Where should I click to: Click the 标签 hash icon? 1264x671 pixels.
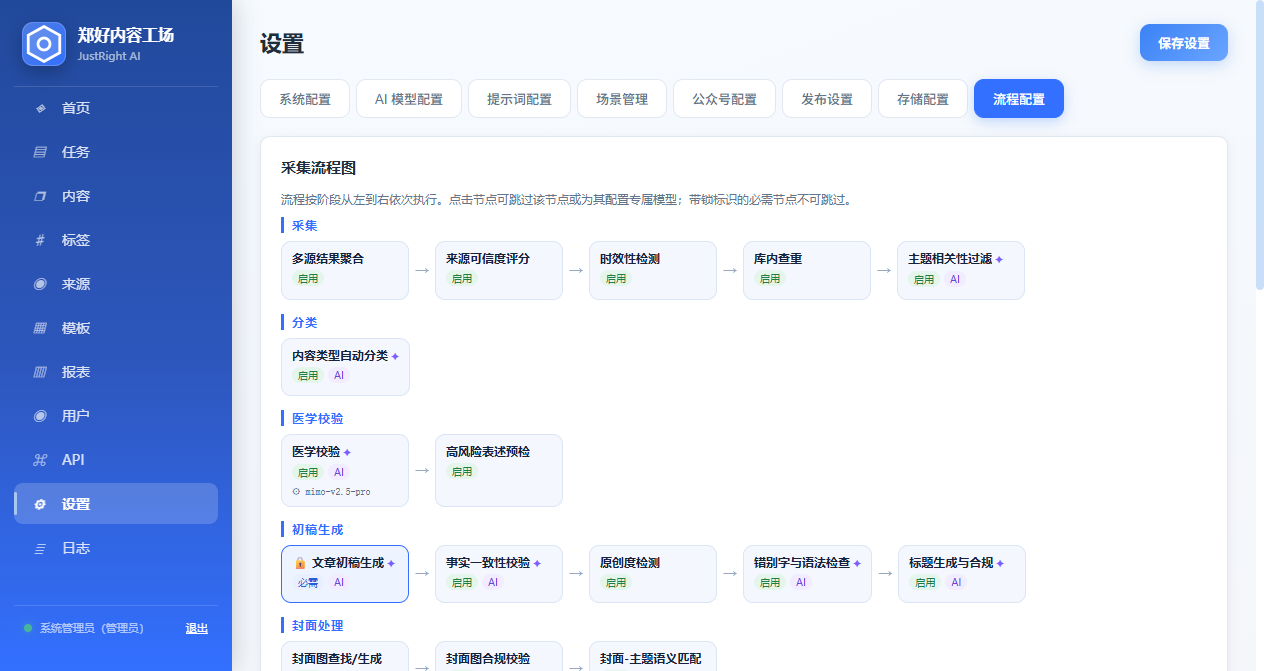pyautogui.click(x=40, y=240)
